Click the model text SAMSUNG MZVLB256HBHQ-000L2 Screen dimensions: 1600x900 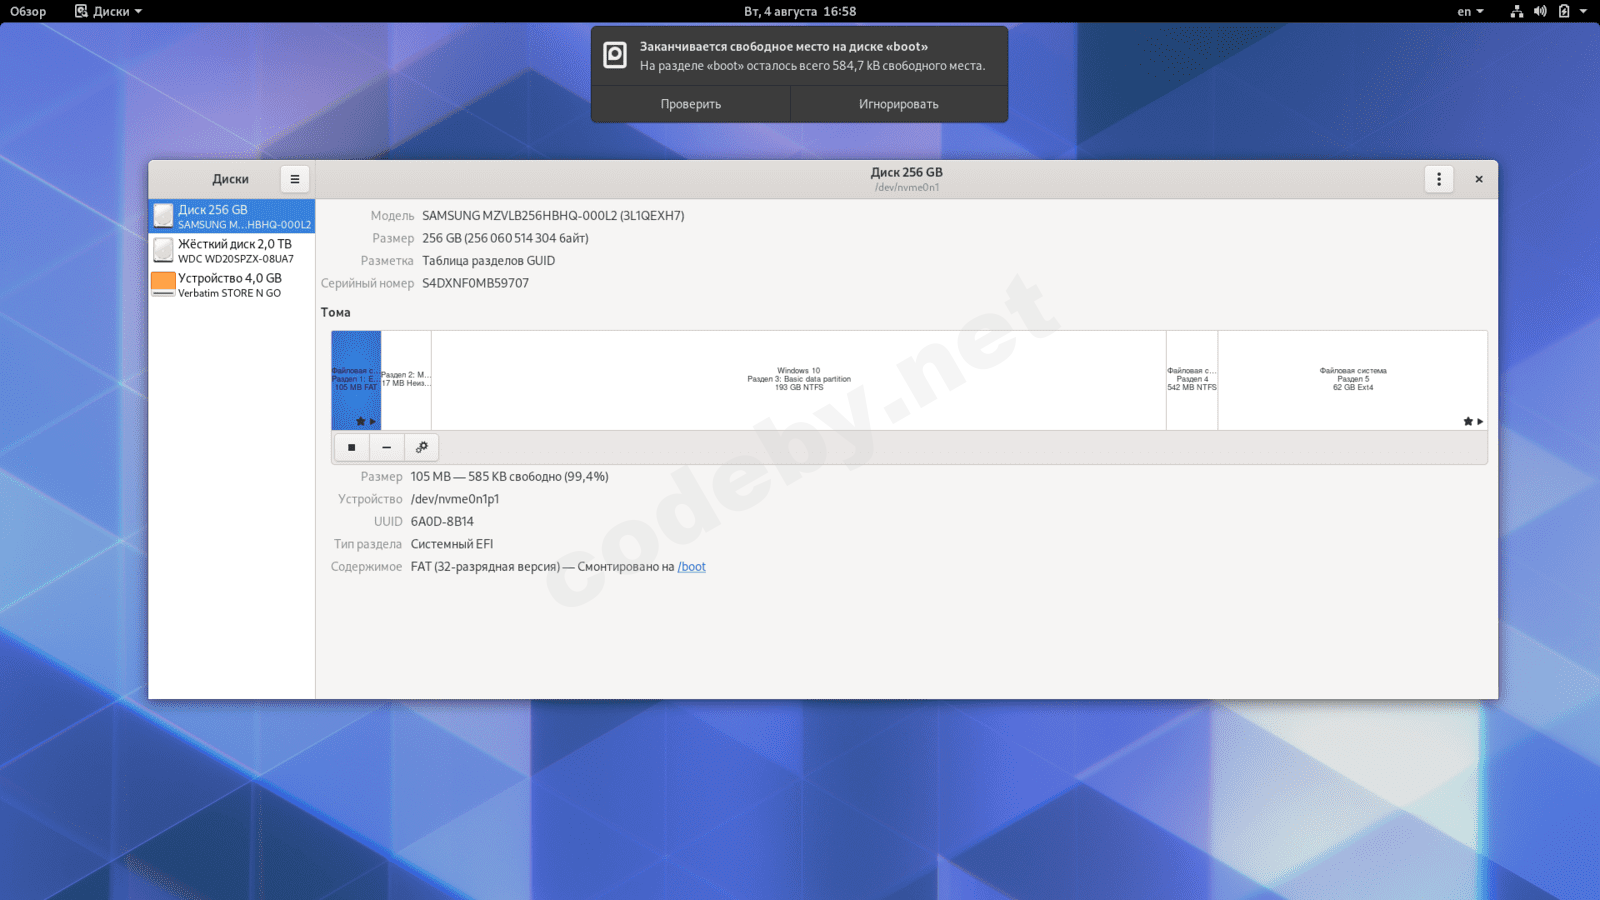point(553,215)
